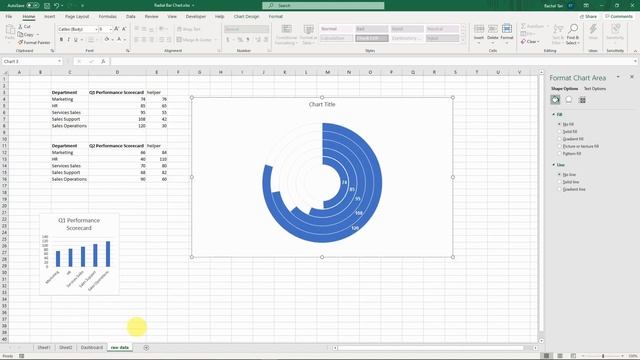The image size is (640, 360).
Task: Open the font name dropdown
Action: point(96,29)
